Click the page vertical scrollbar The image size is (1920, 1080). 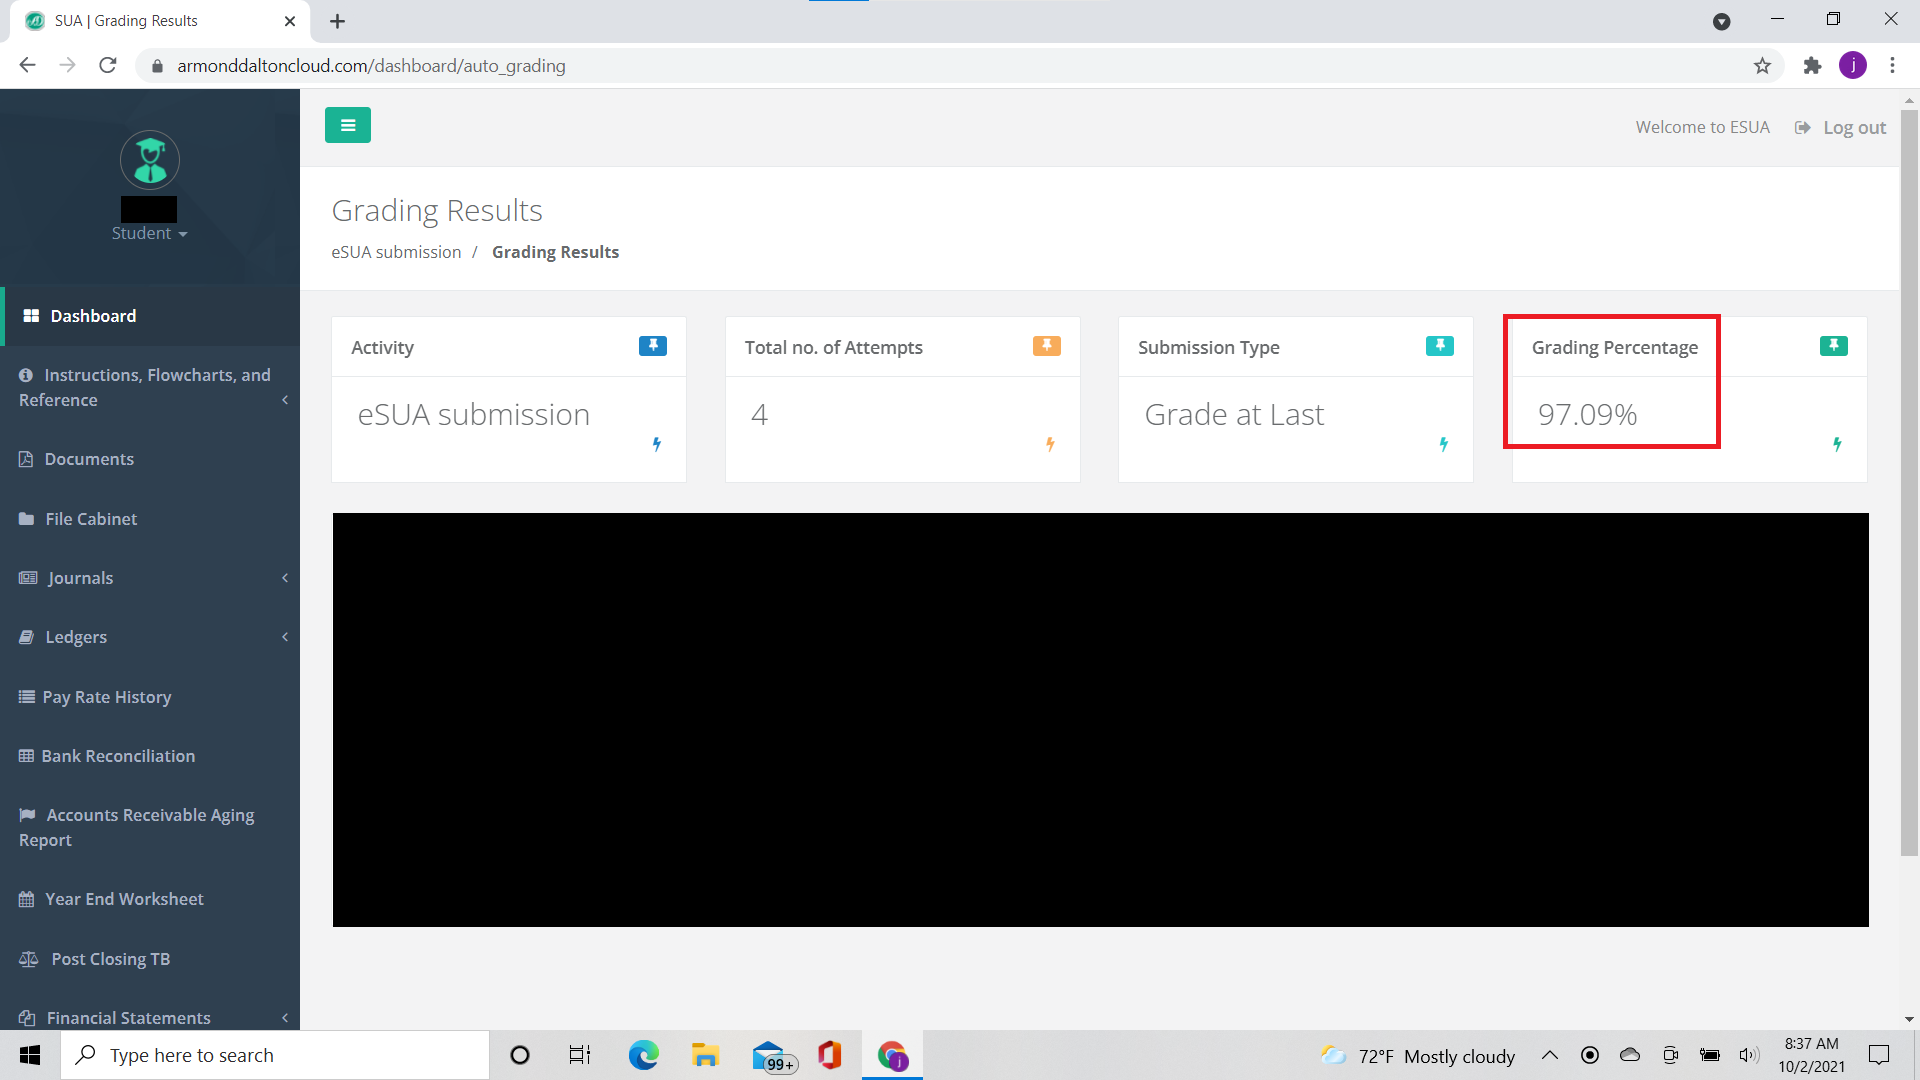(x=1909, y=480)
